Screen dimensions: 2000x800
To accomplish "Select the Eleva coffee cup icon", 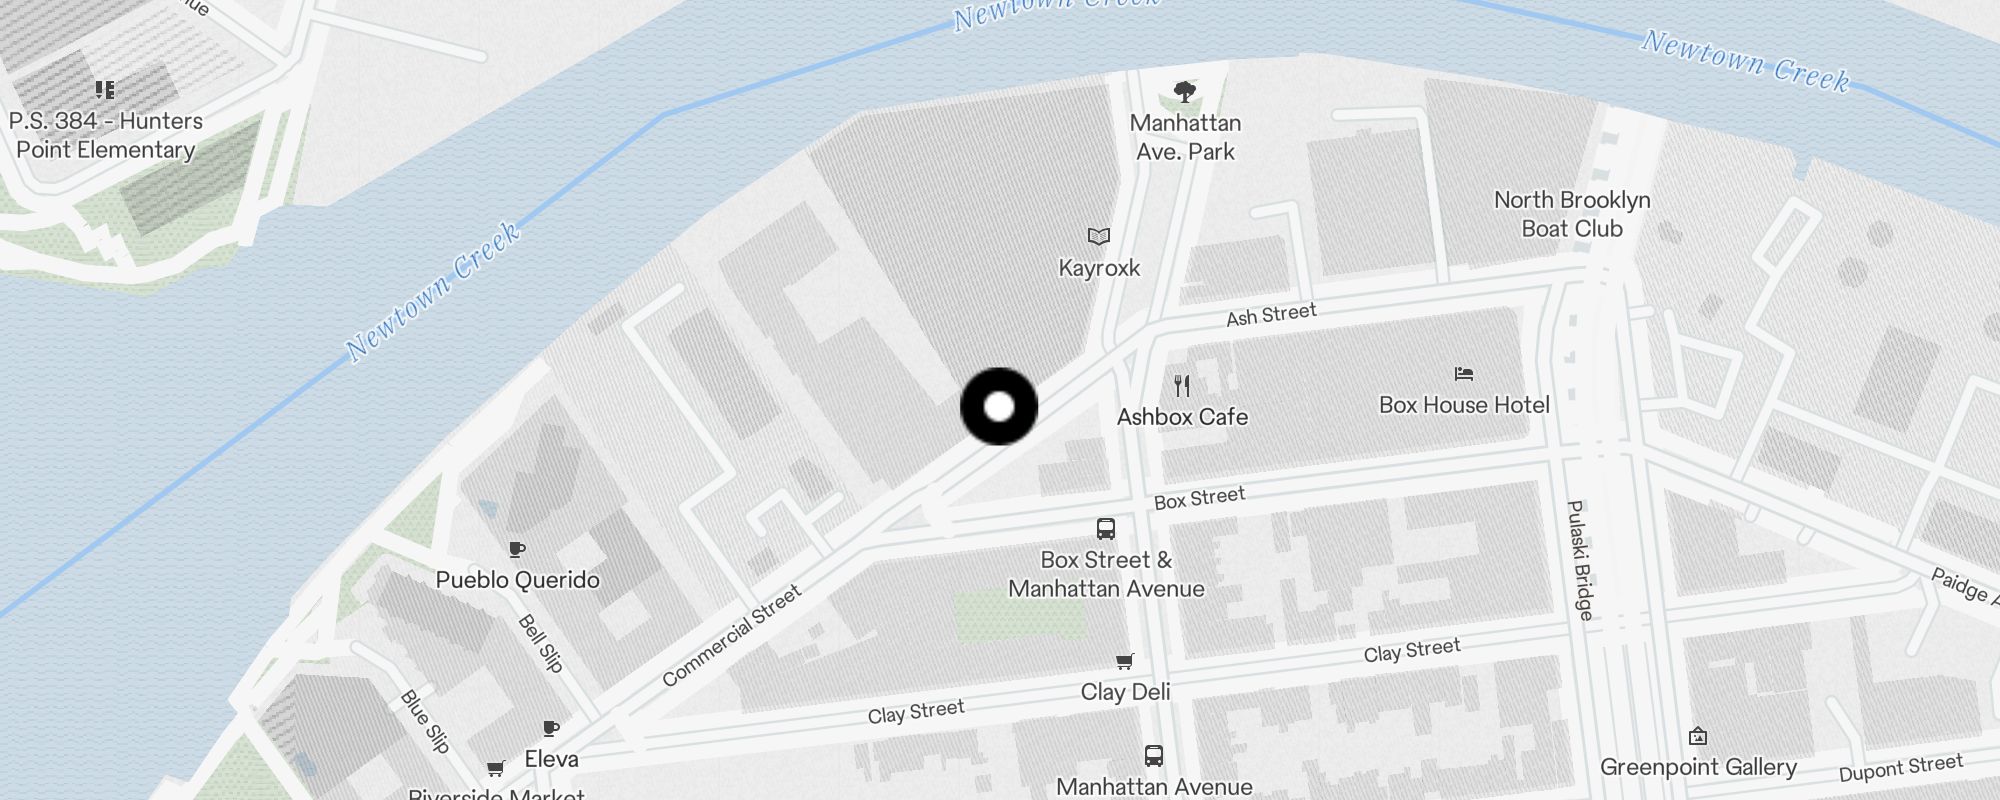I will 551,728.
